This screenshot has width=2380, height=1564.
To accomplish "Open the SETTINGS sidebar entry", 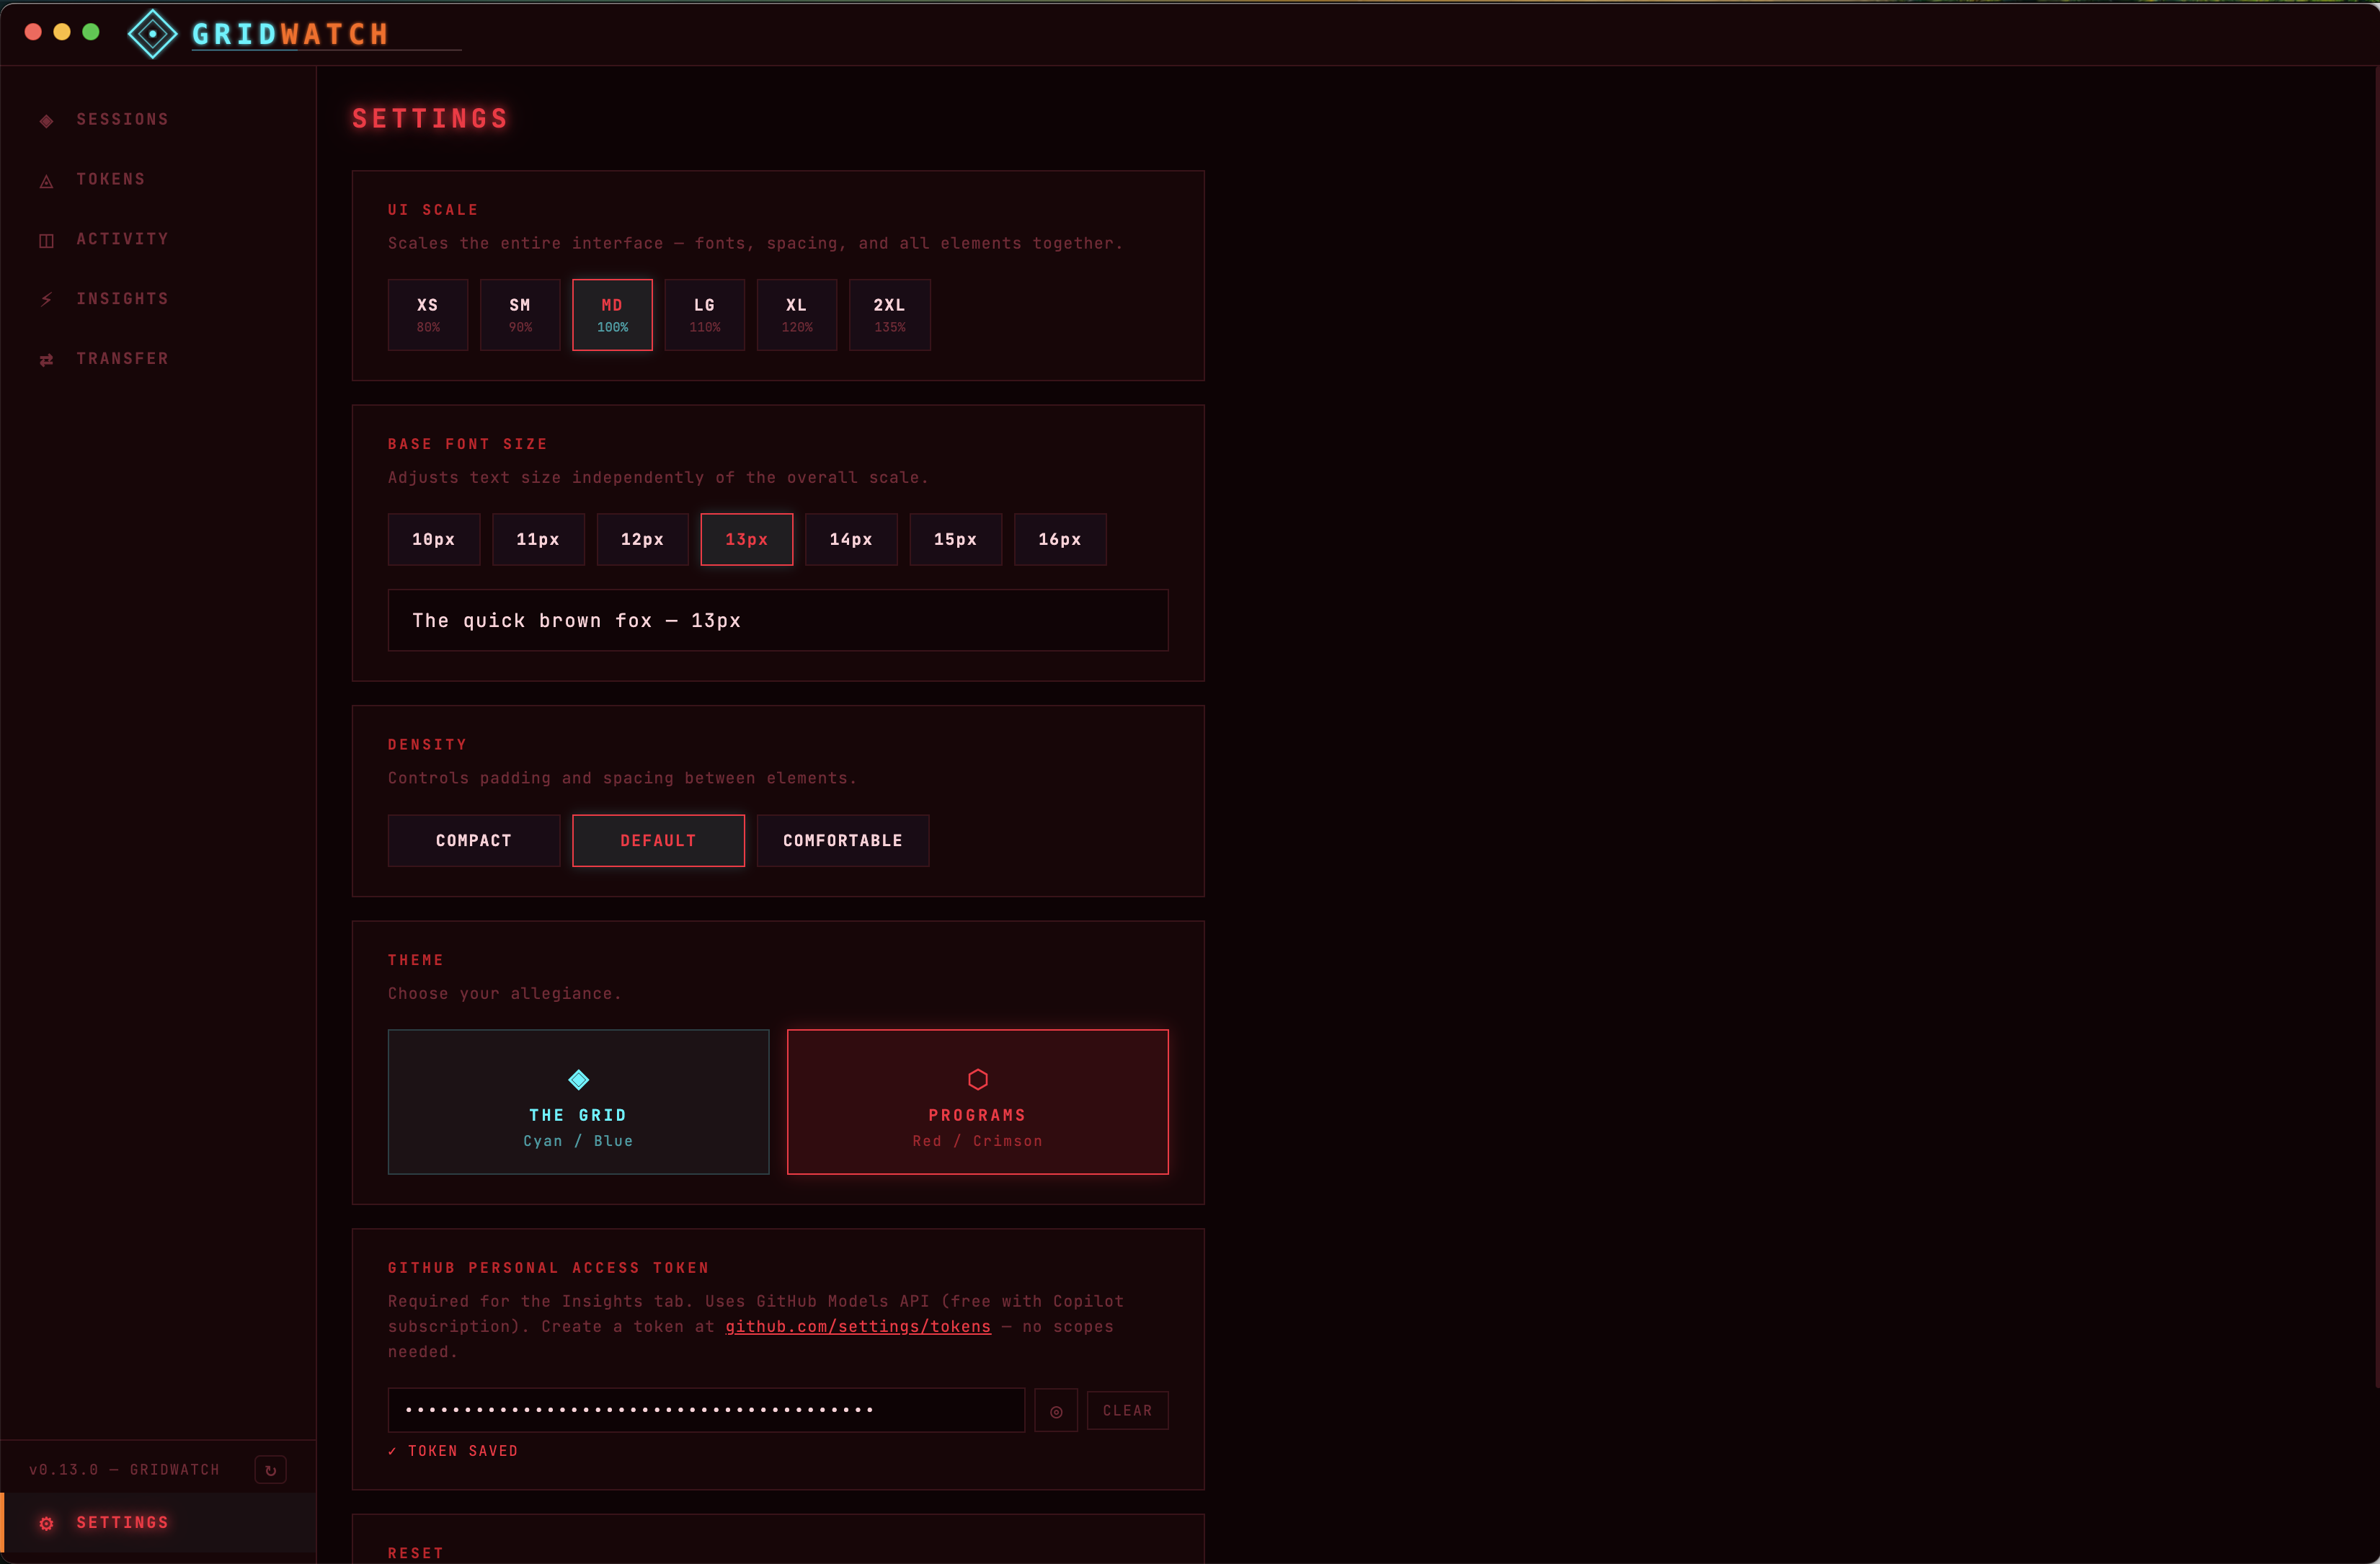I will tap(122, 1523).
